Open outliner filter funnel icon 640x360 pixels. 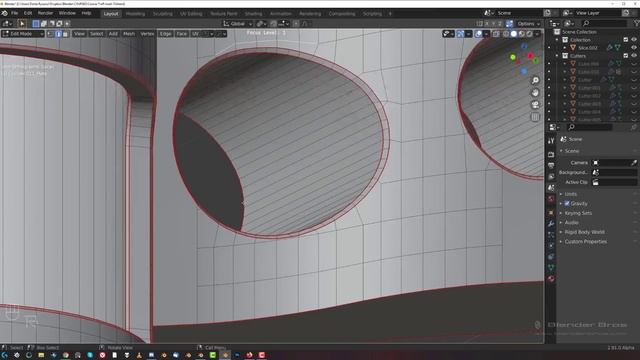tap(636, 24)
